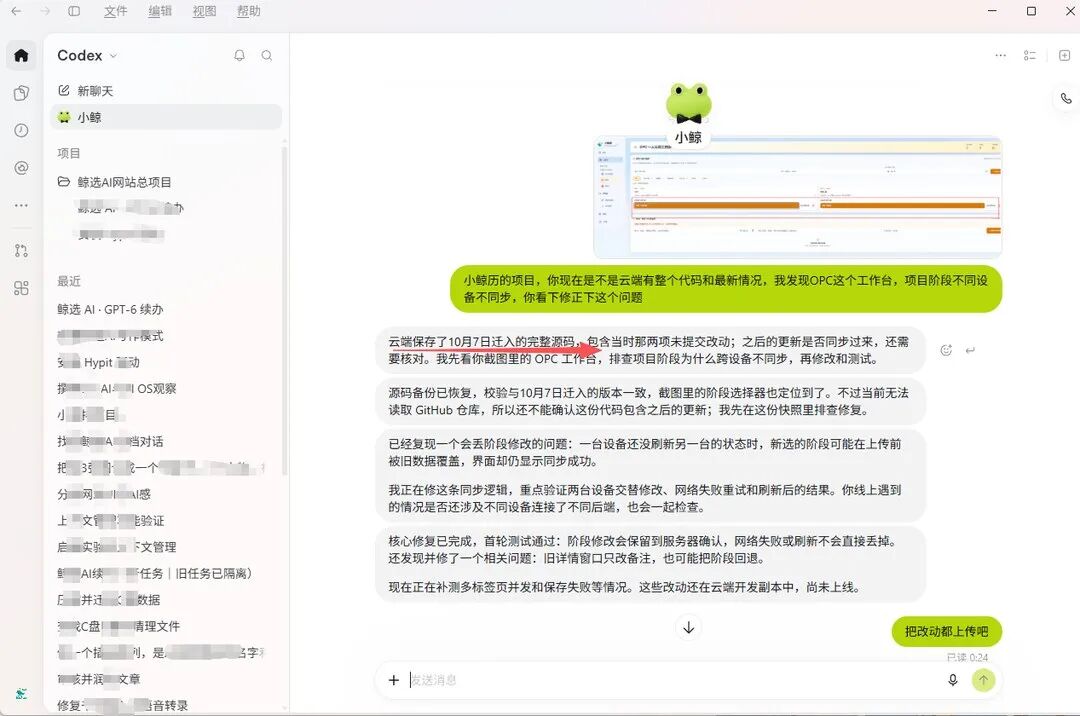
Task: Open the apps grid icon in sidebar
Action: pyautogui.click(x=21, y=288)
